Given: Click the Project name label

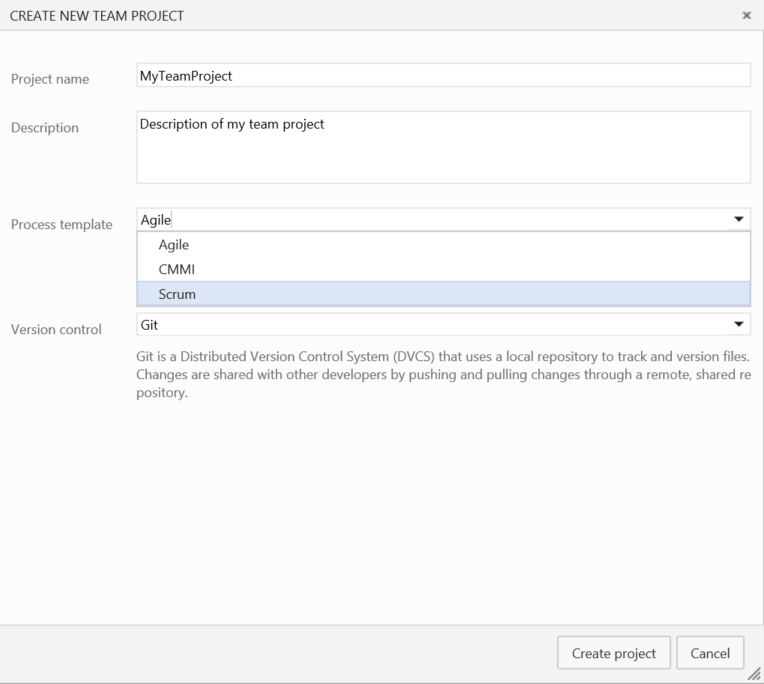Looking at the screenshot, I should tap(49, 80).
